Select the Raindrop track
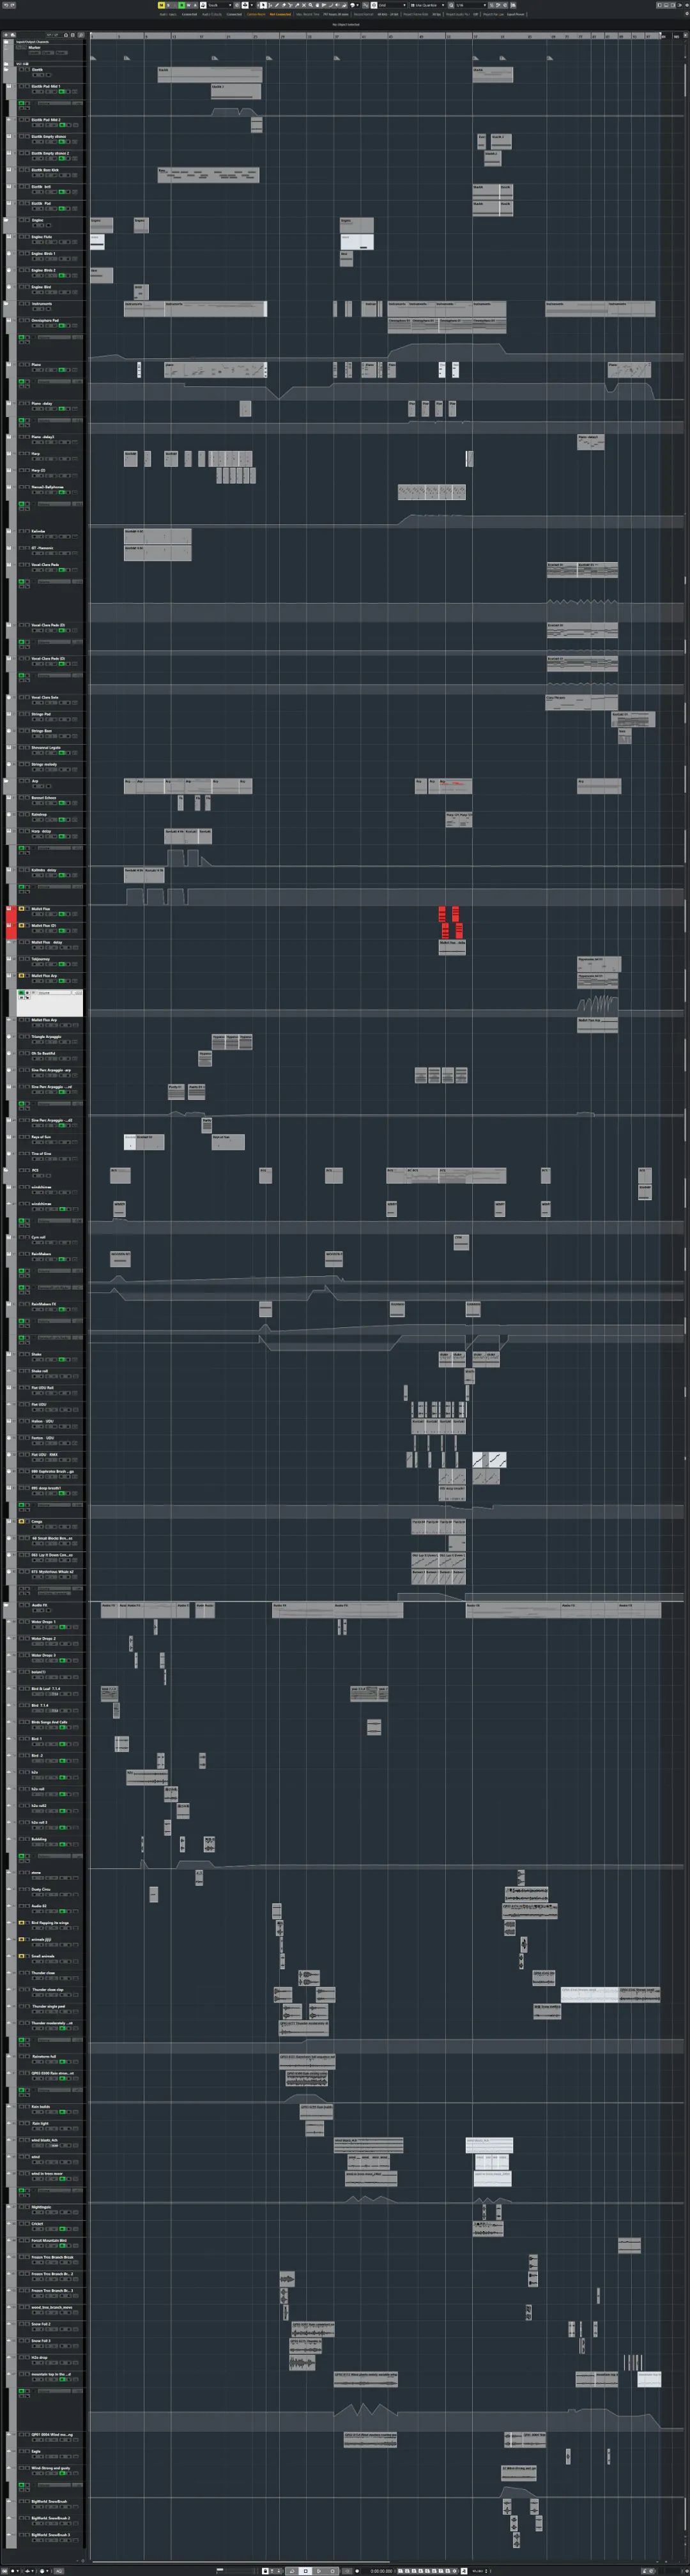 click(39, 814)
